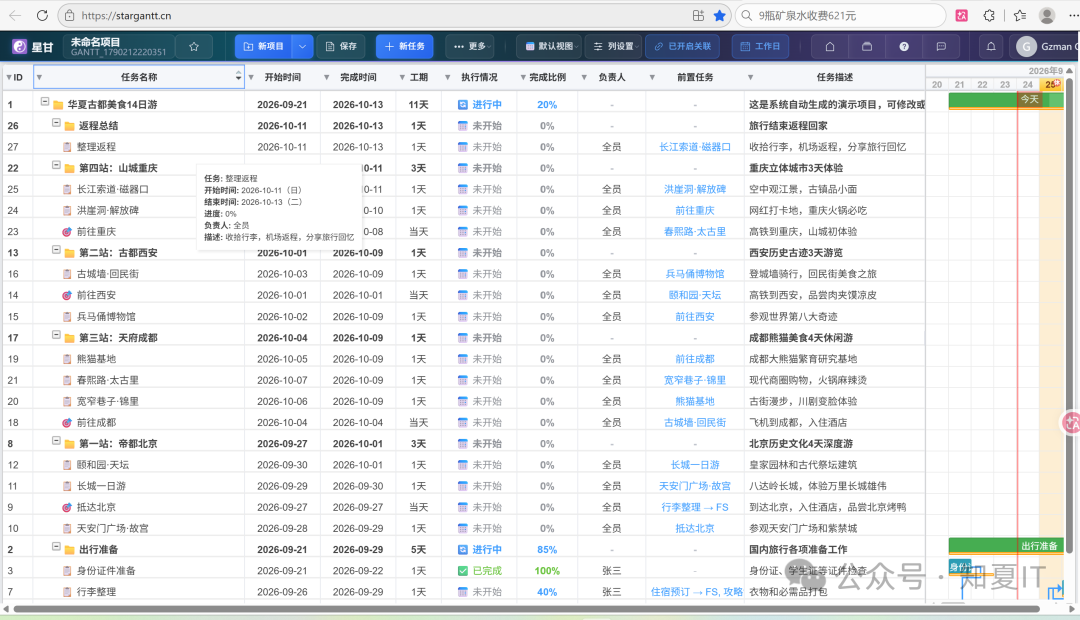
Task: Click the 进行中 status icon of 华夏古都美食14日游
Action: coord(463,105)
